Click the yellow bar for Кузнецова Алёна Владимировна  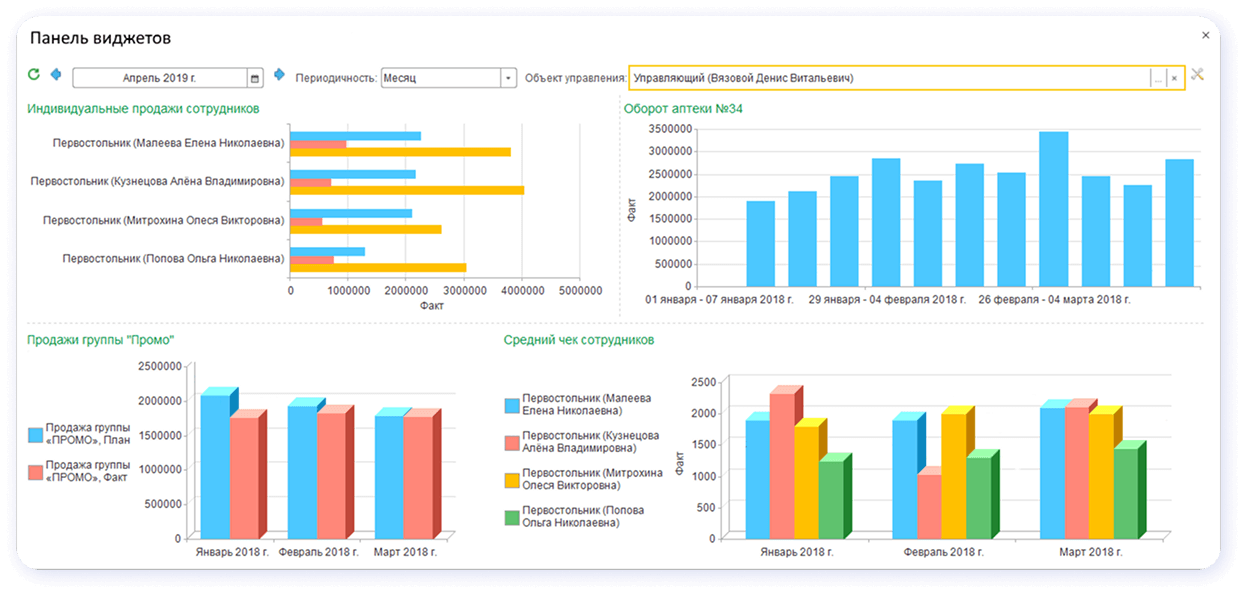coord(407,190)
